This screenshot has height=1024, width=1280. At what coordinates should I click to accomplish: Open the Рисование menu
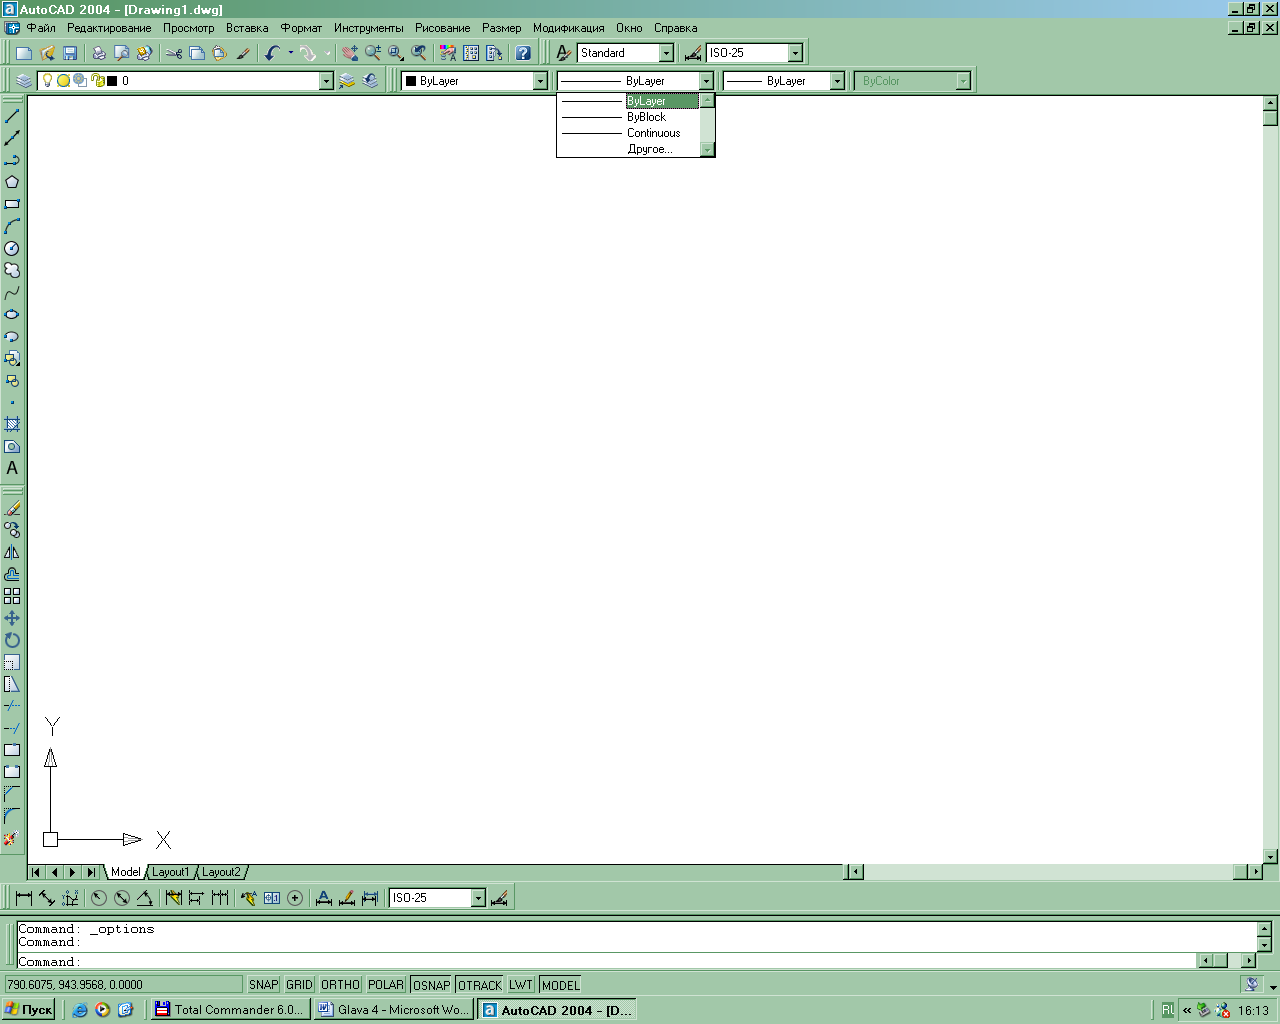[443, 28]
